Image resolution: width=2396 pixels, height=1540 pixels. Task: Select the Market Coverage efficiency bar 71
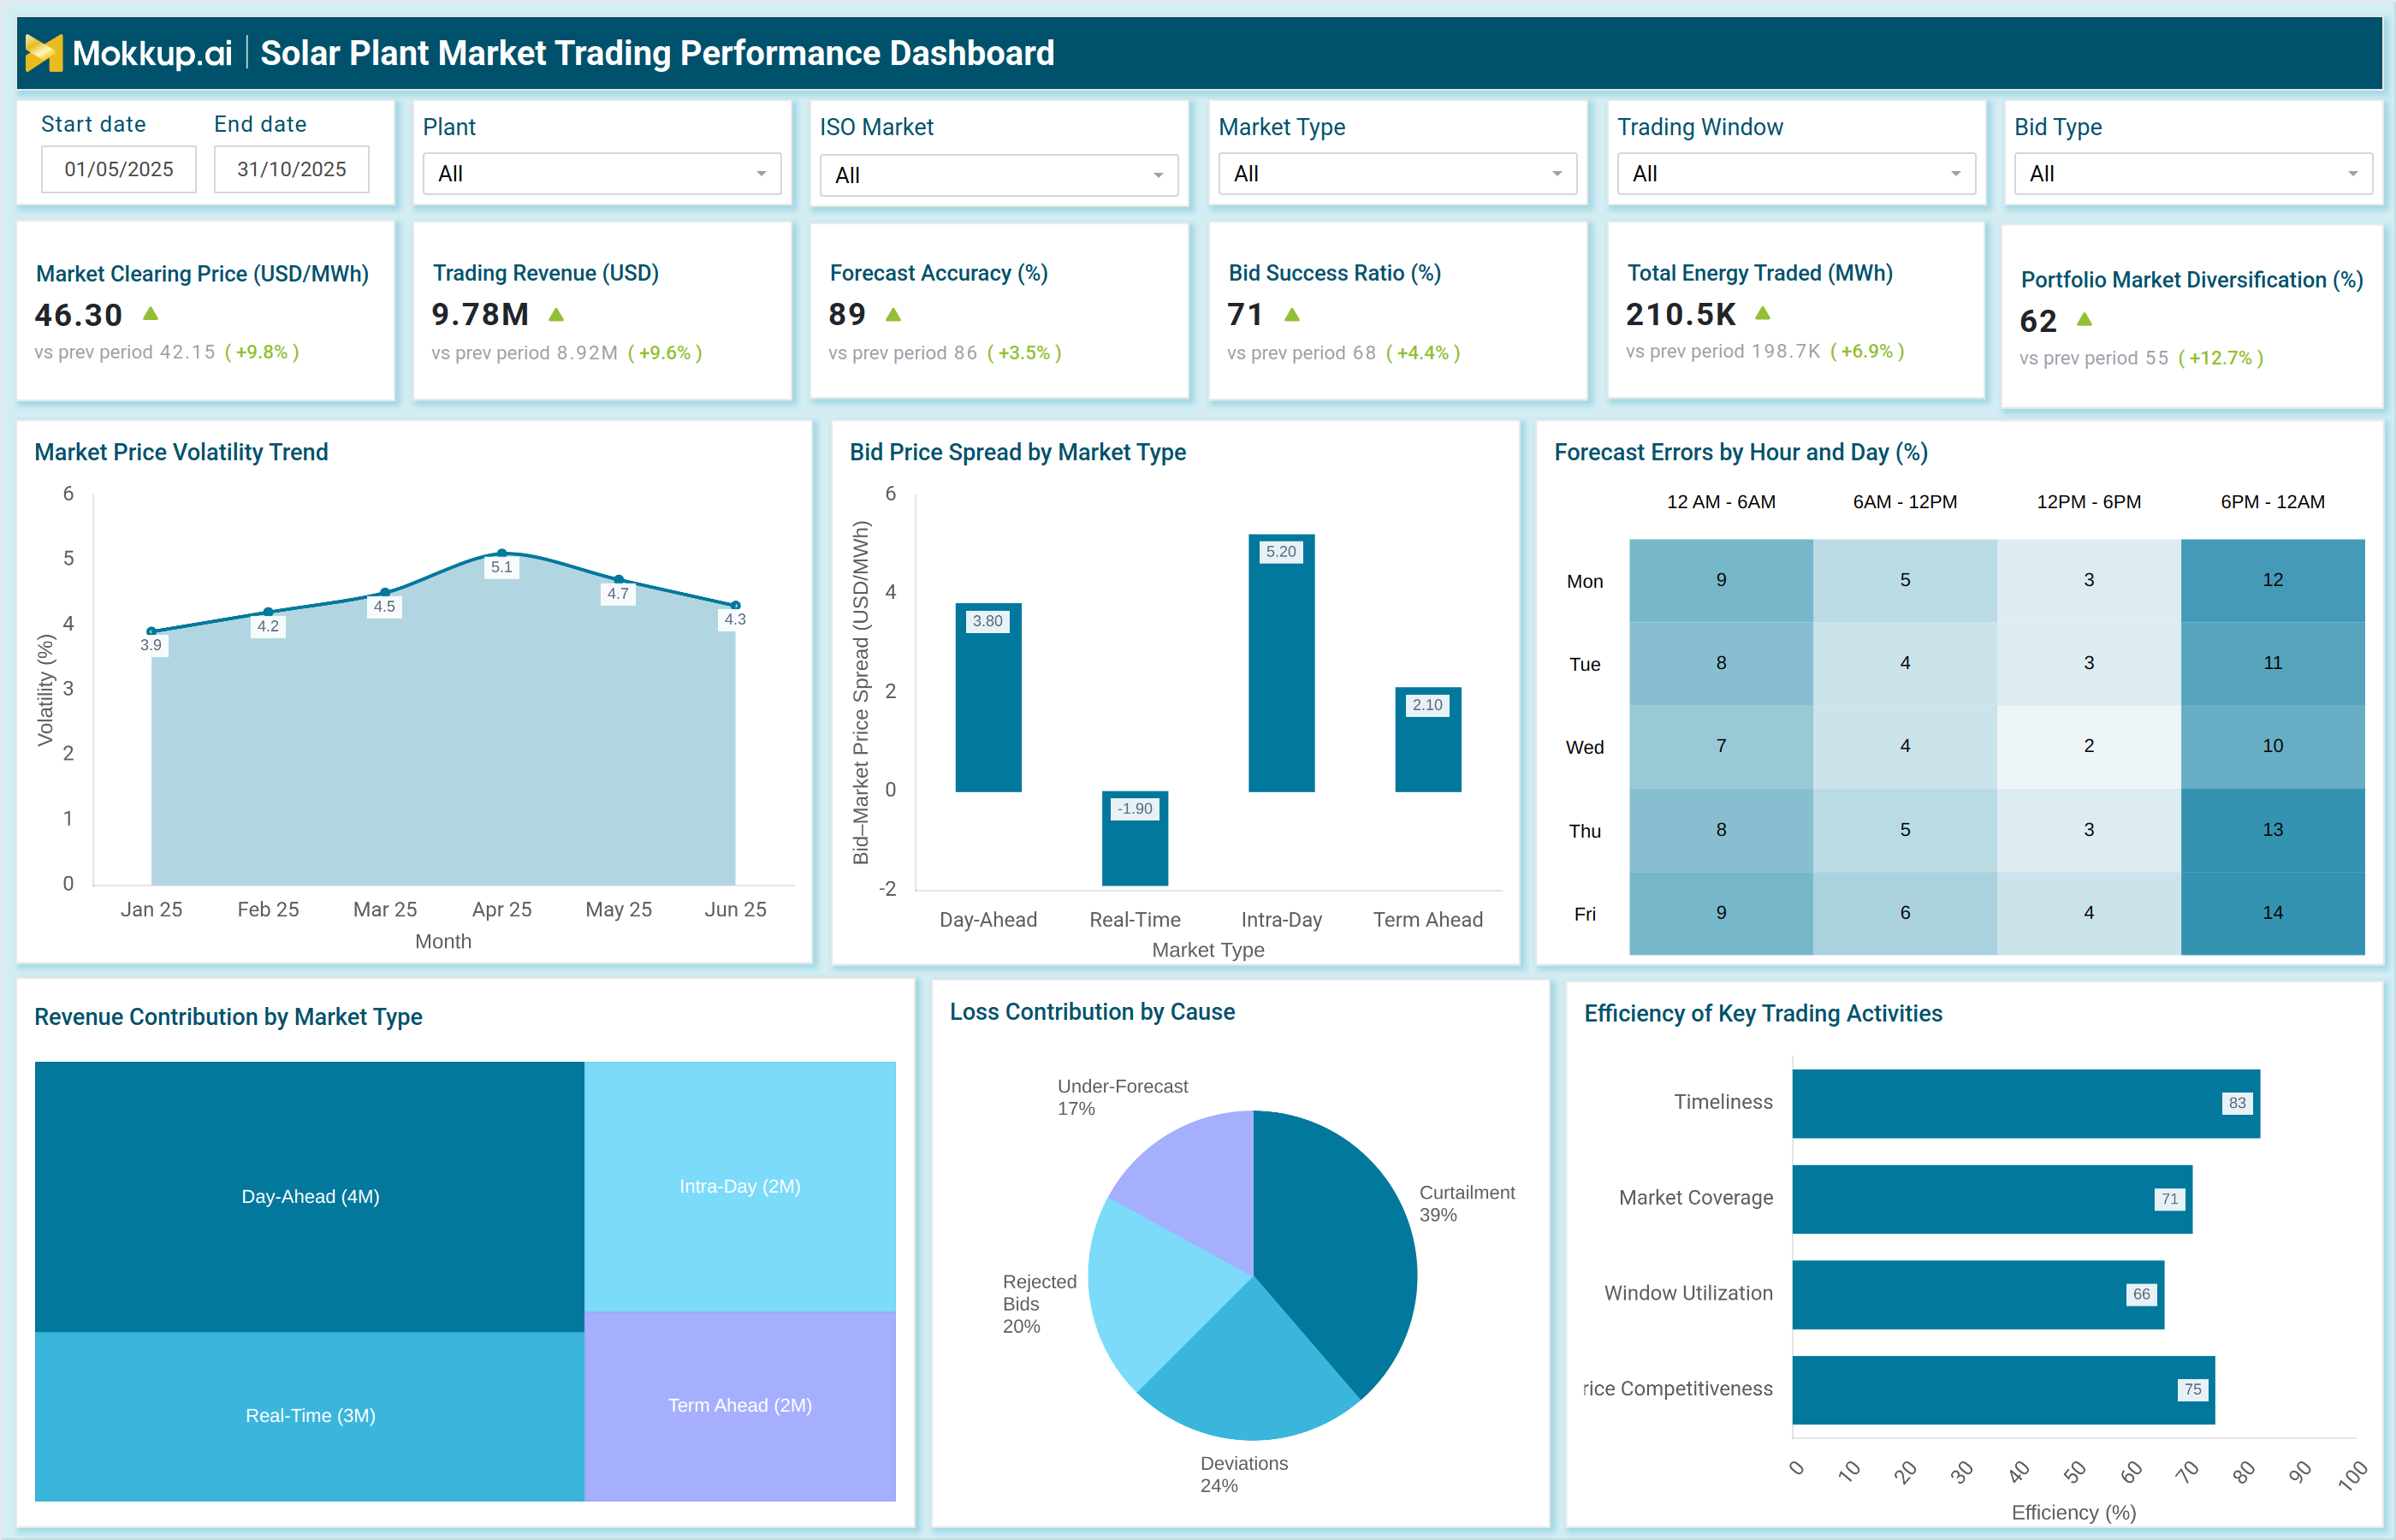click(x=1992, y=1199)
